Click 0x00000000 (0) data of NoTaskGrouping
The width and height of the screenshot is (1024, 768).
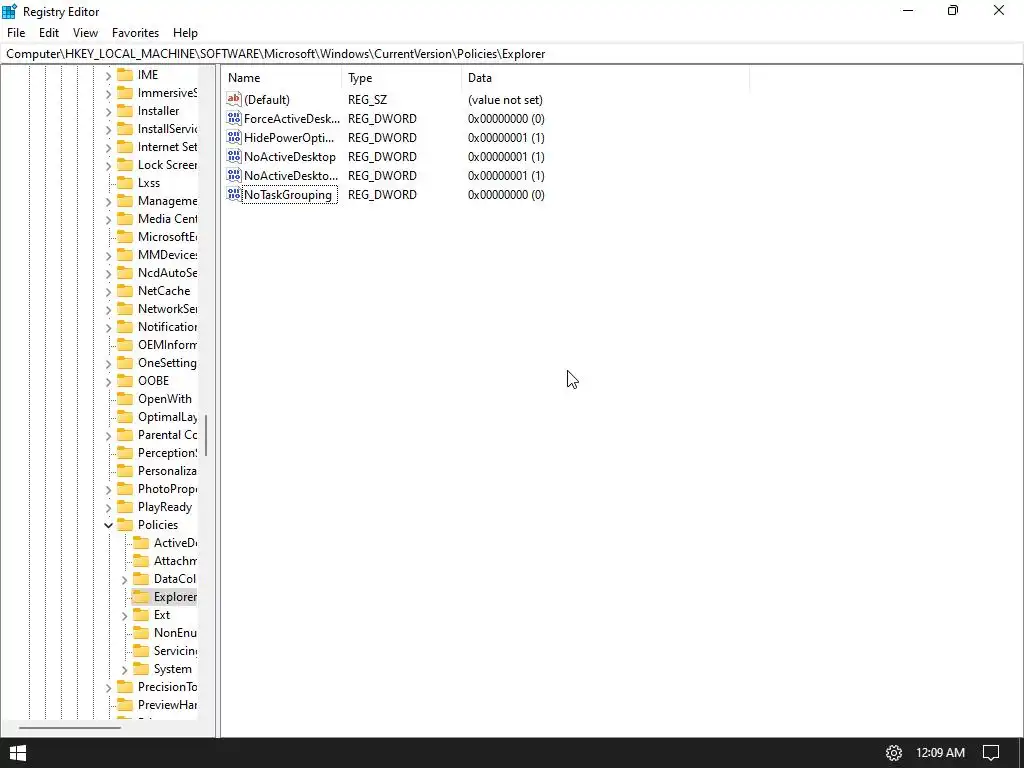pos(506,195)
